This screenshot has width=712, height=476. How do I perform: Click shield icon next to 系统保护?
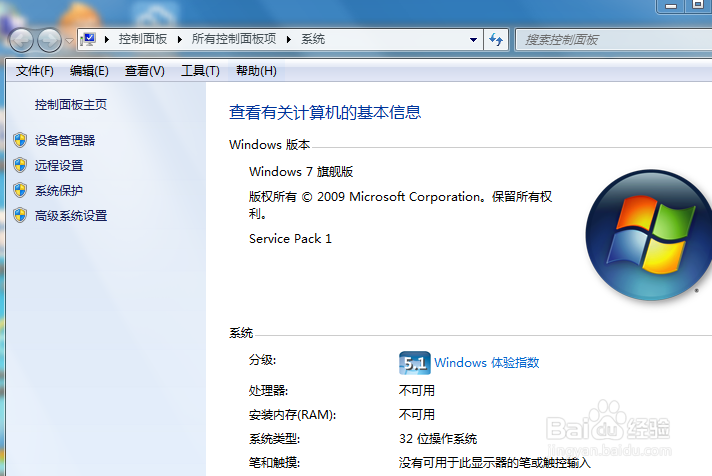(x=20, y=190)
